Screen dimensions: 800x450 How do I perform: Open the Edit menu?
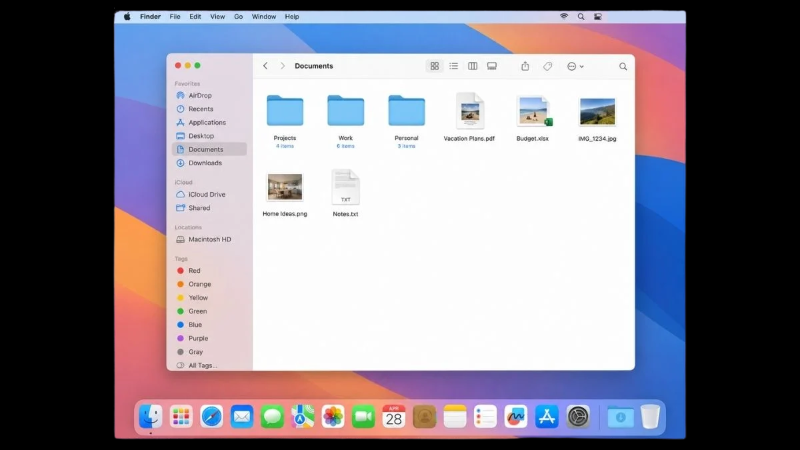pyautogui.click(x=195, y=17)
